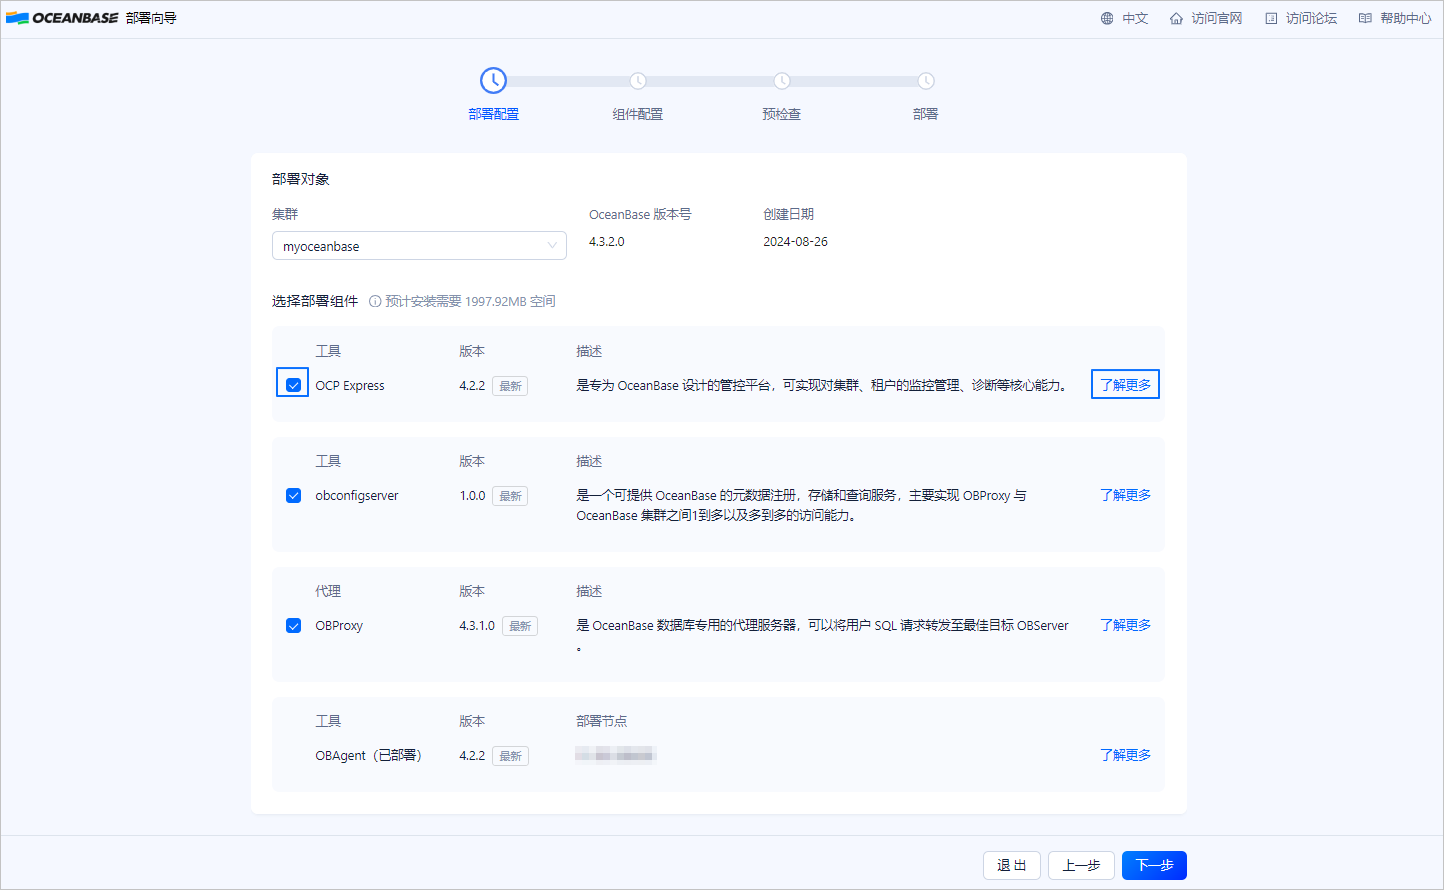Image resolution: width=1444 pixels, height=890 pixels.
Task: Click the 部署配置 step clock icon
Action: click(493, 81)
